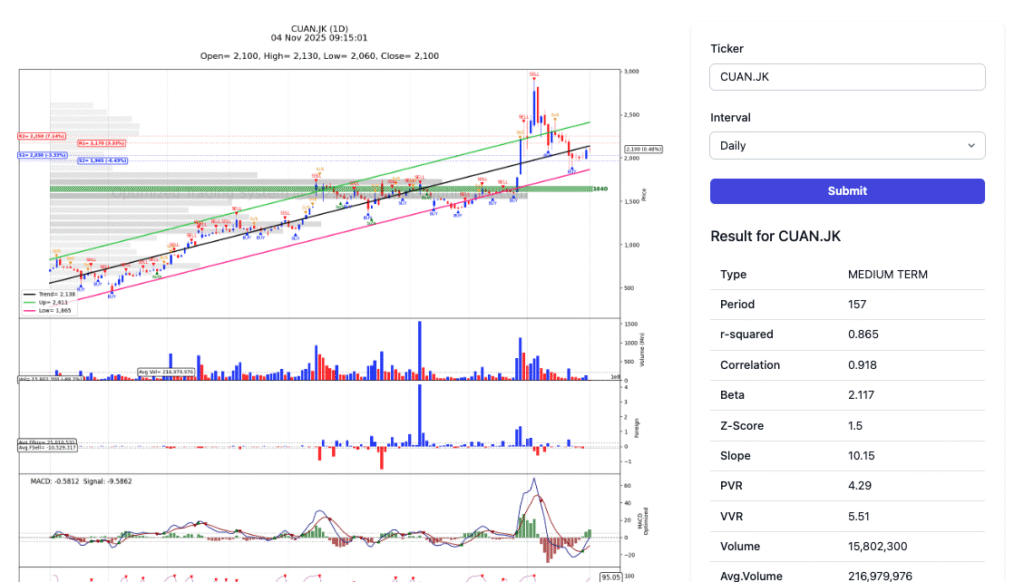1024x582 pixels.
Task: Click the Low entry in chart legend
Action: [47, 309]
